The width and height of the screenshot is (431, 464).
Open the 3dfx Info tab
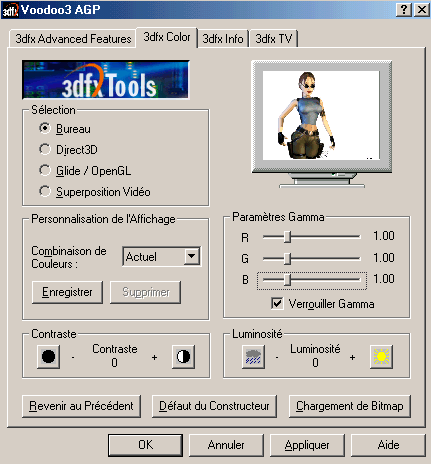(x=223, y=39)
